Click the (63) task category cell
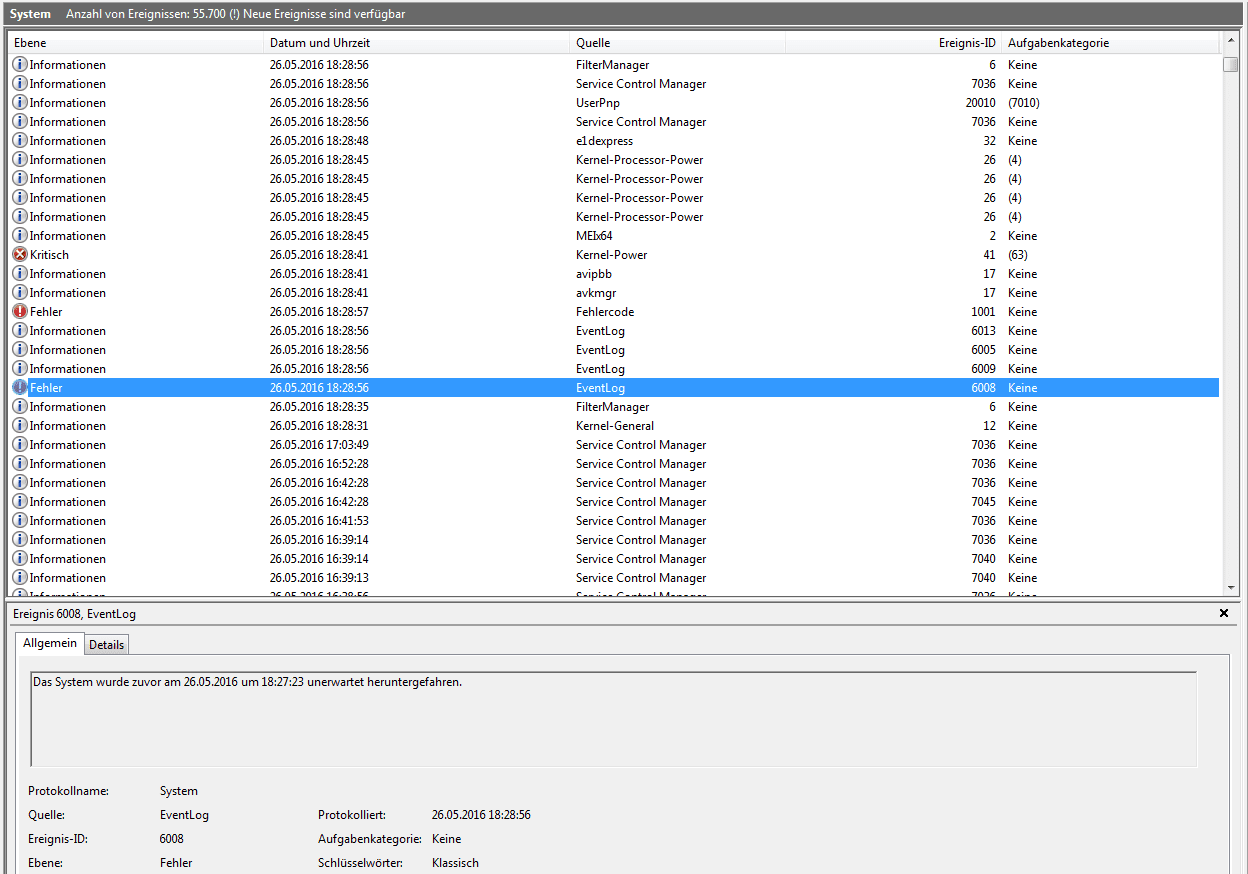1248x874 pixels. coord(1018,255)
